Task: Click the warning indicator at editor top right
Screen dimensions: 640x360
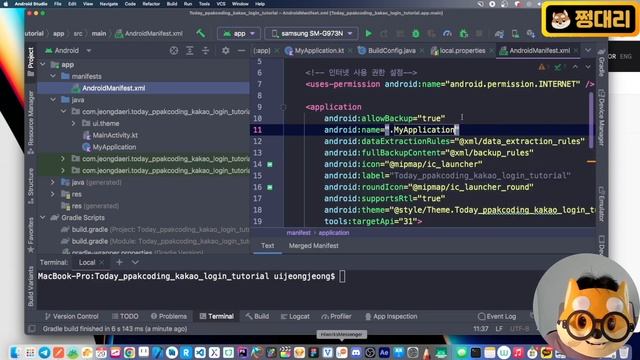Action: [542, 67]
